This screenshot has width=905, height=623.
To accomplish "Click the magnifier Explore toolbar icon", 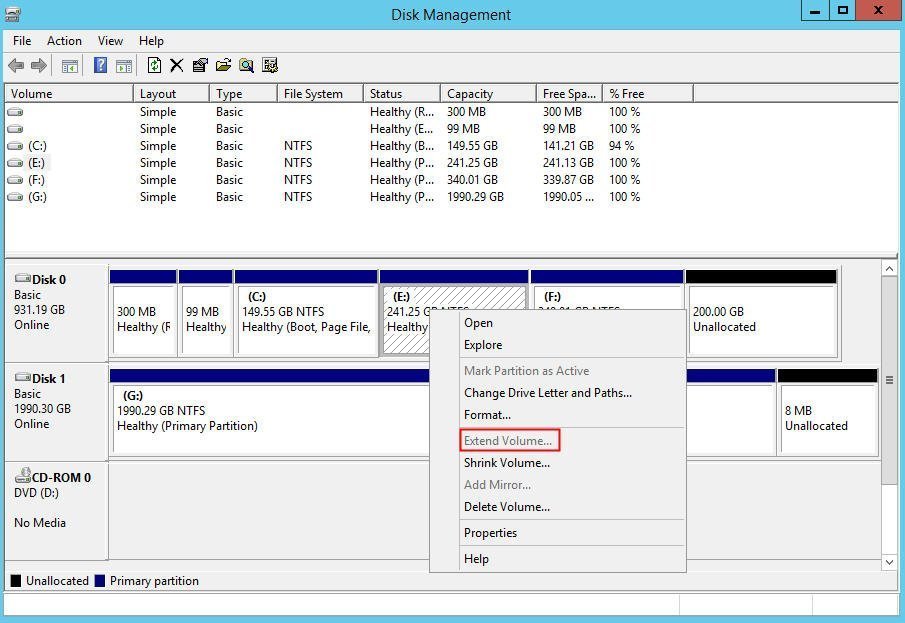I will point(246,66).
